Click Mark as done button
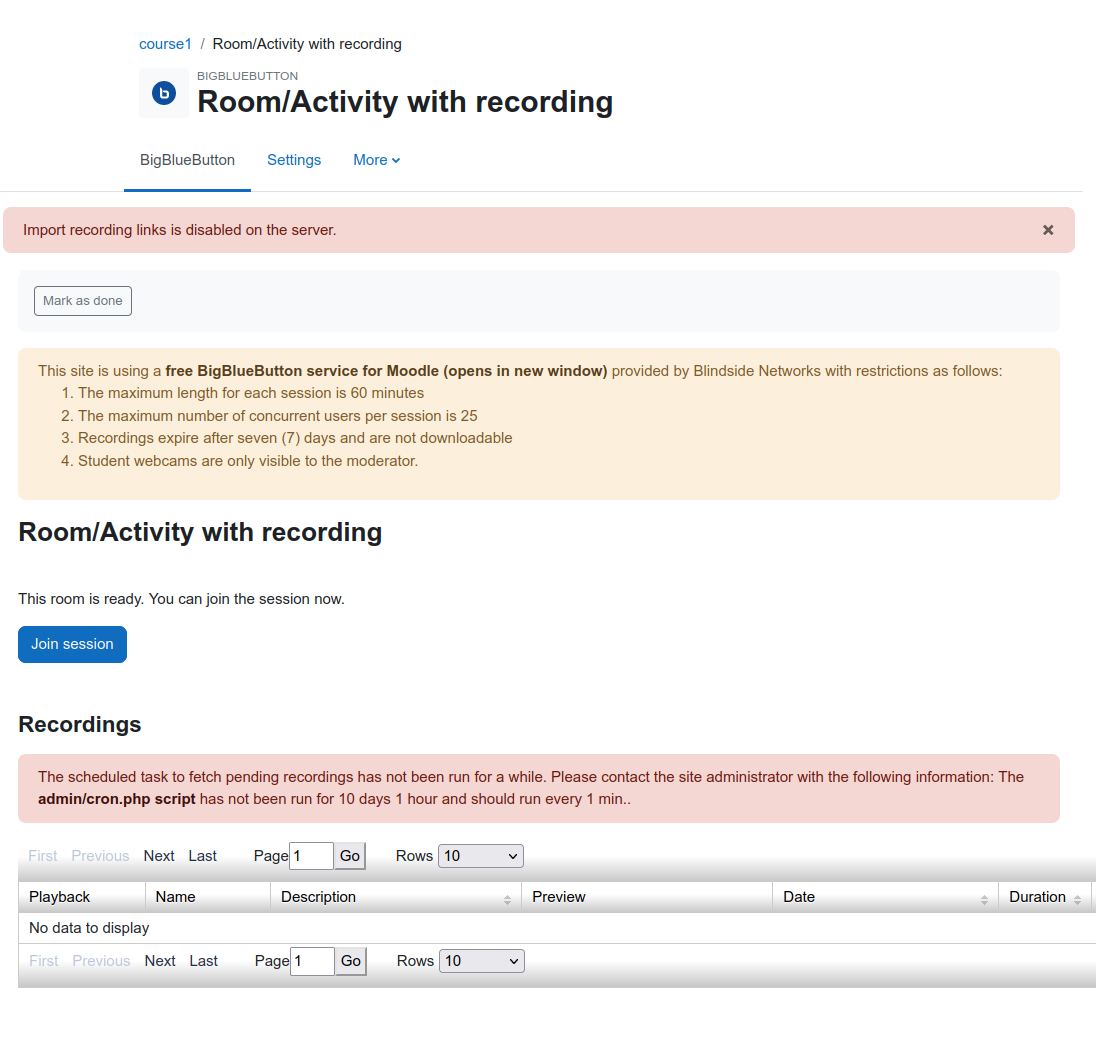Viewport: 1096px width, 1049px height. pyautogui.click(x=82, y=301)
